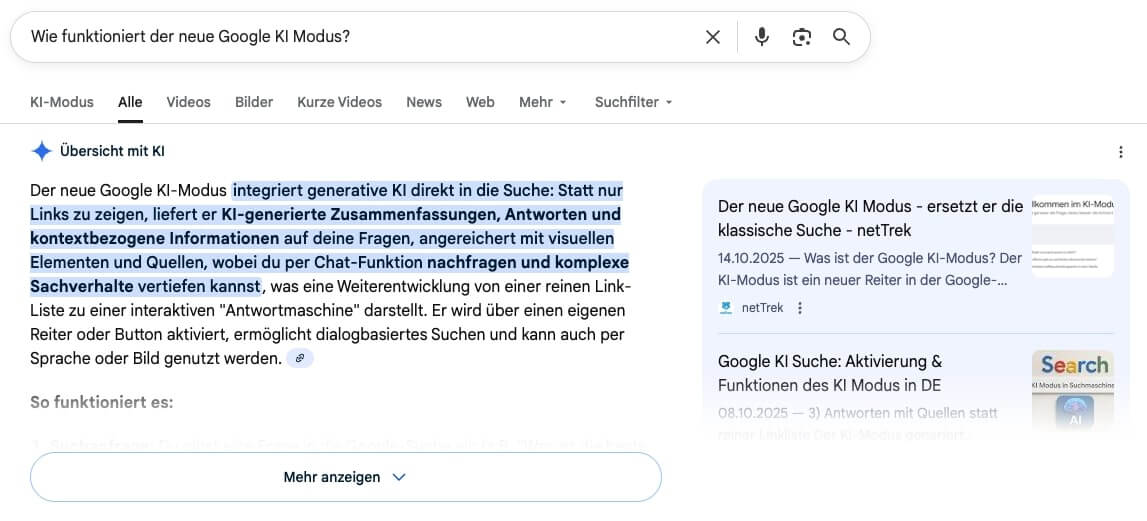The width and height of the screenshot is (1147, 521).
Task: Open the News tab
Action: [424, 102]
